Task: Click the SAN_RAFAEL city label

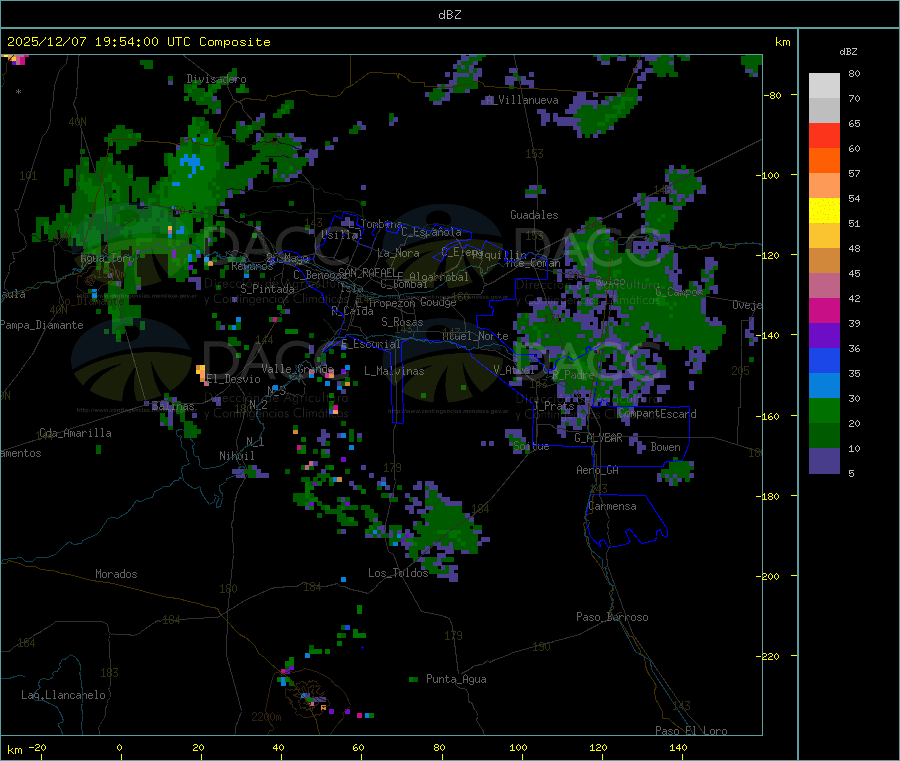Action: click(x=366, y=272)
